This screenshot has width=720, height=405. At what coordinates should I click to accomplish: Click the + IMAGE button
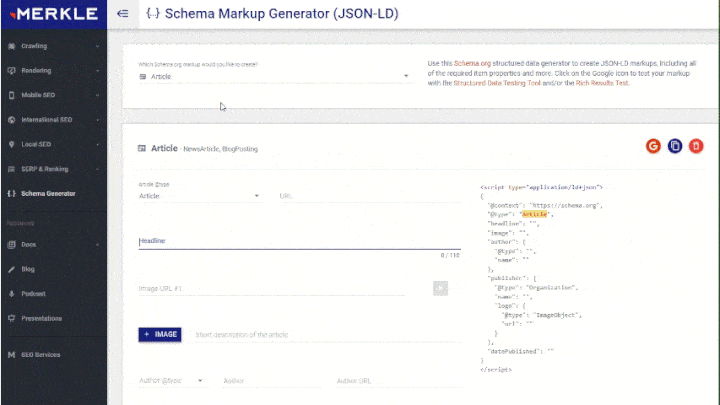tap(160, 334)
